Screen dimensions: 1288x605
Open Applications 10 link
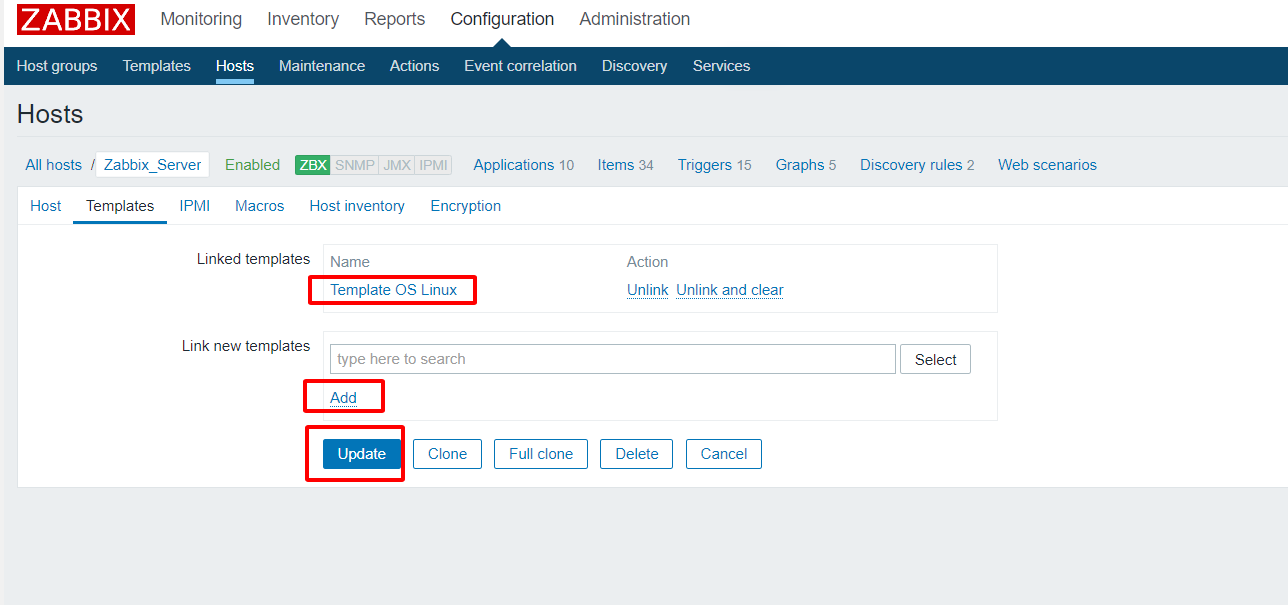(x=524, y=165)
